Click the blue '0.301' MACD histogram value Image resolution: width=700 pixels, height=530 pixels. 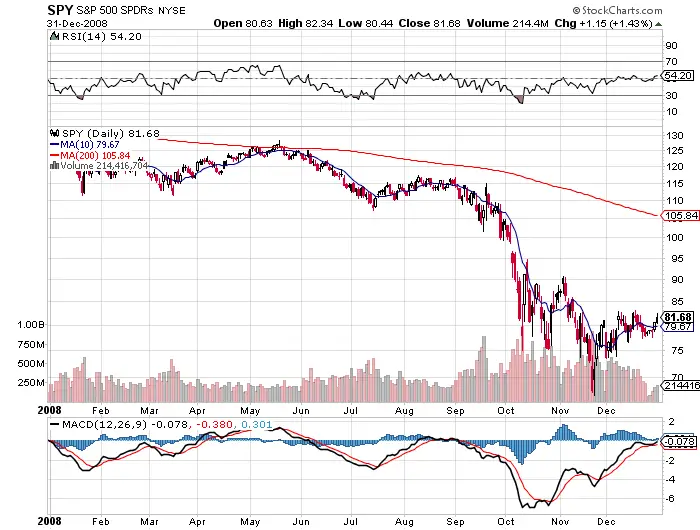pyautogui.click(x=257, y=424)
